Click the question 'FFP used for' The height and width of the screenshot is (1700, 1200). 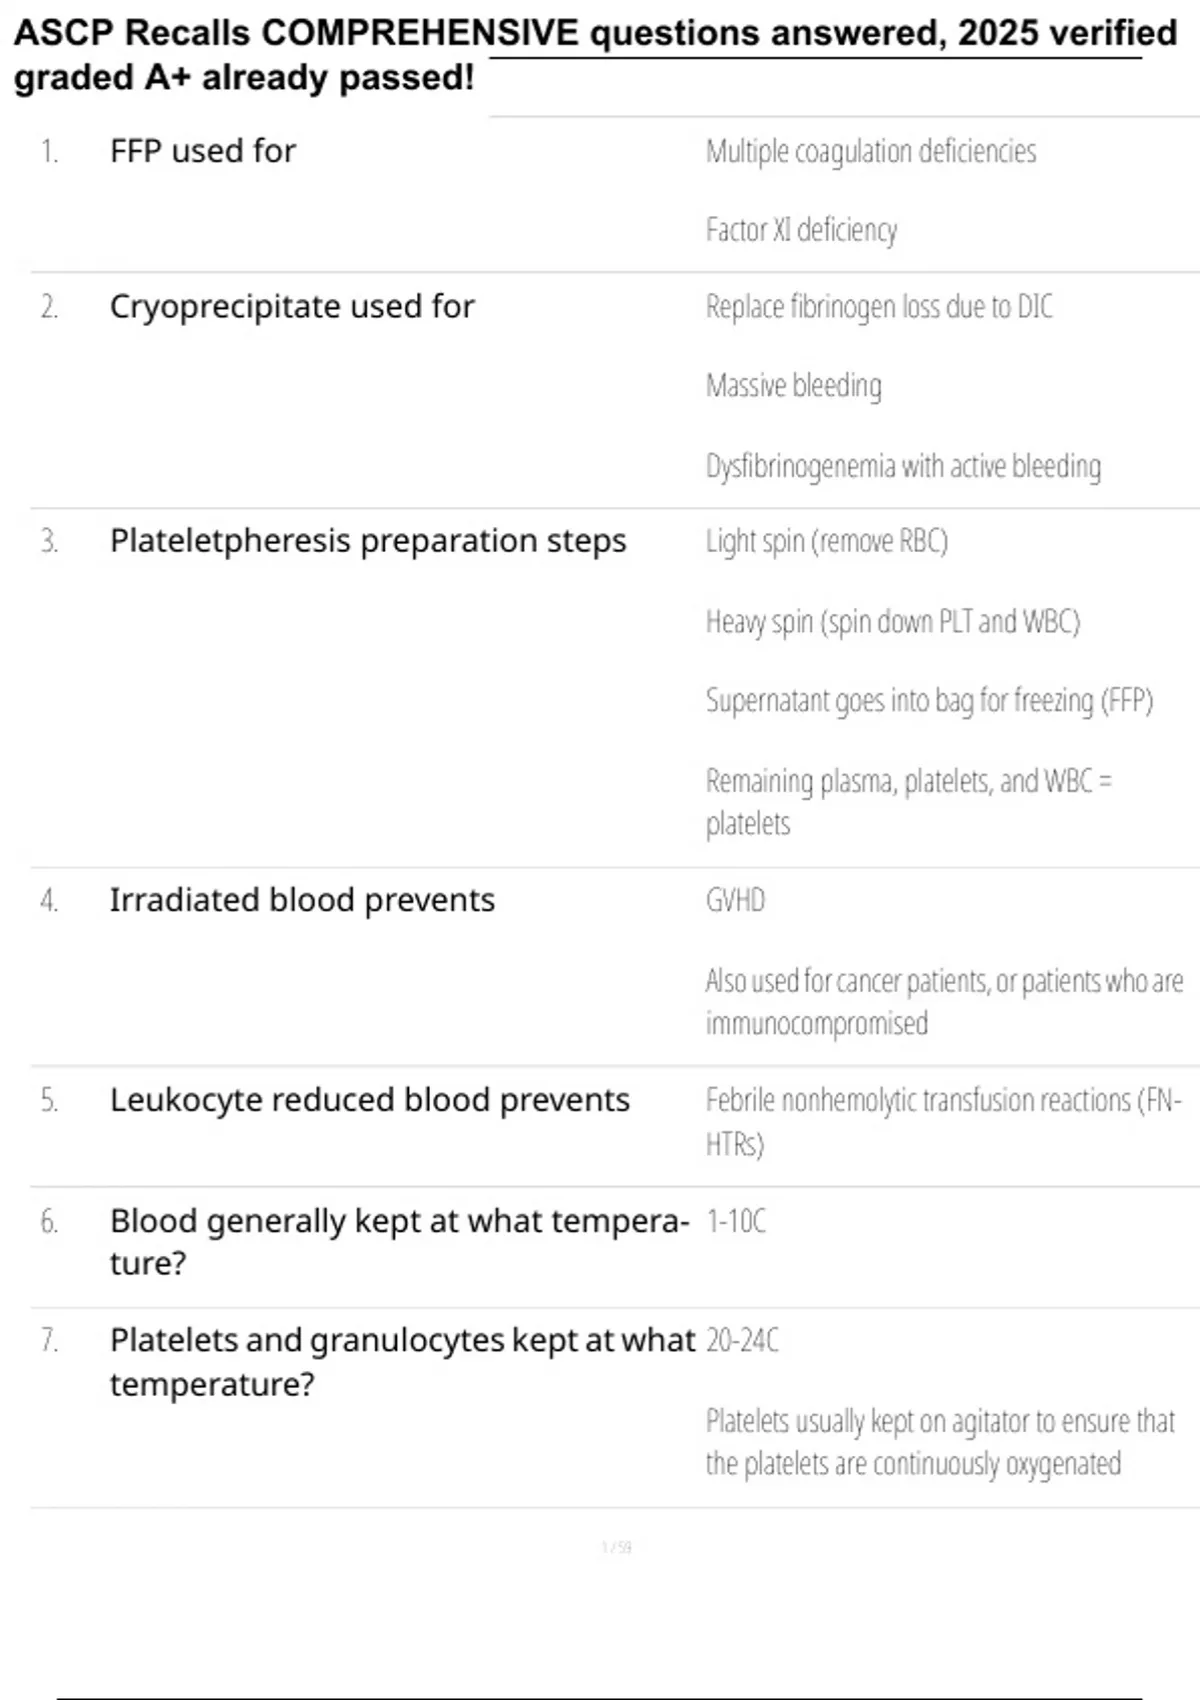203,151
